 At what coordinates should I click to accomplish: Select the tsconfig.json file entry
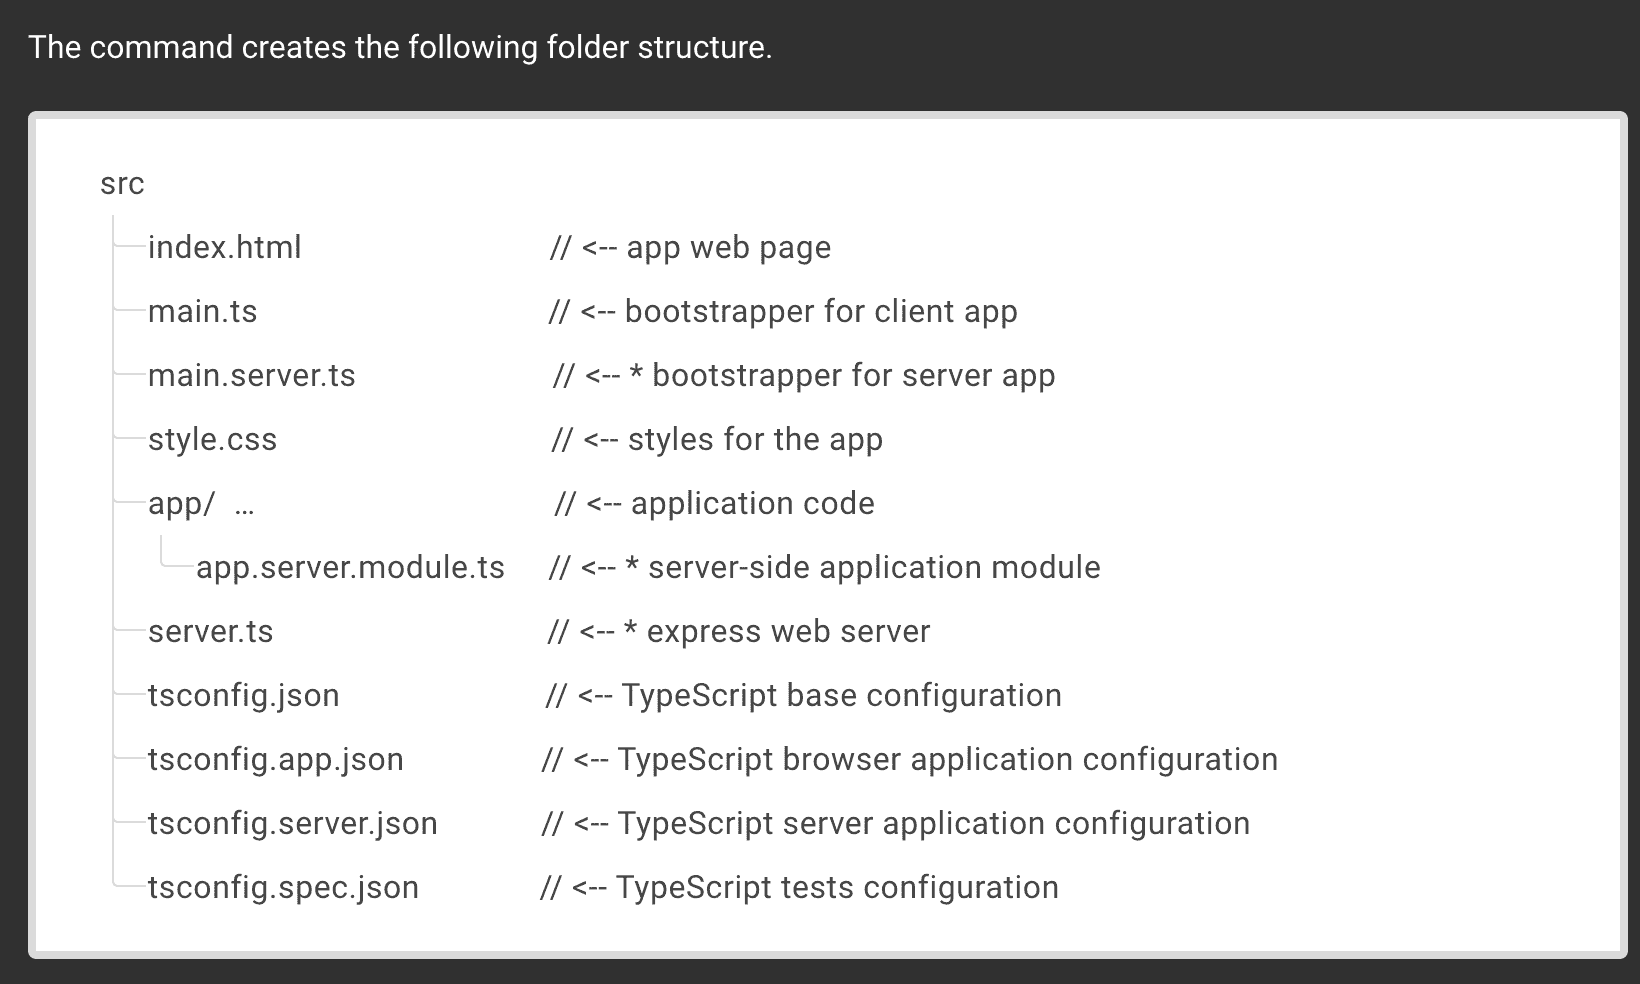(x=243, y=696)
